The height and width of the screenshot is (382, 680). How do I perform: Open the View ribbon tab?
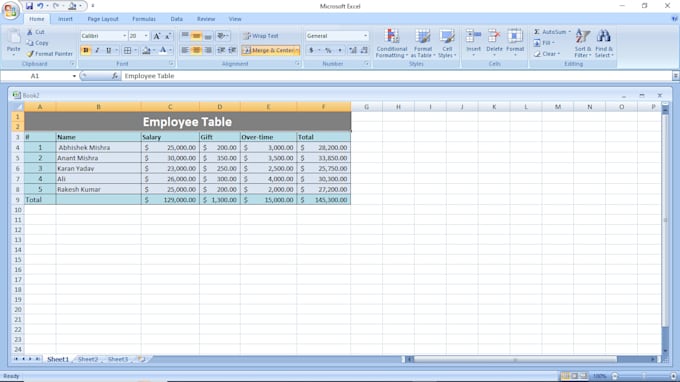pos(235,19)
